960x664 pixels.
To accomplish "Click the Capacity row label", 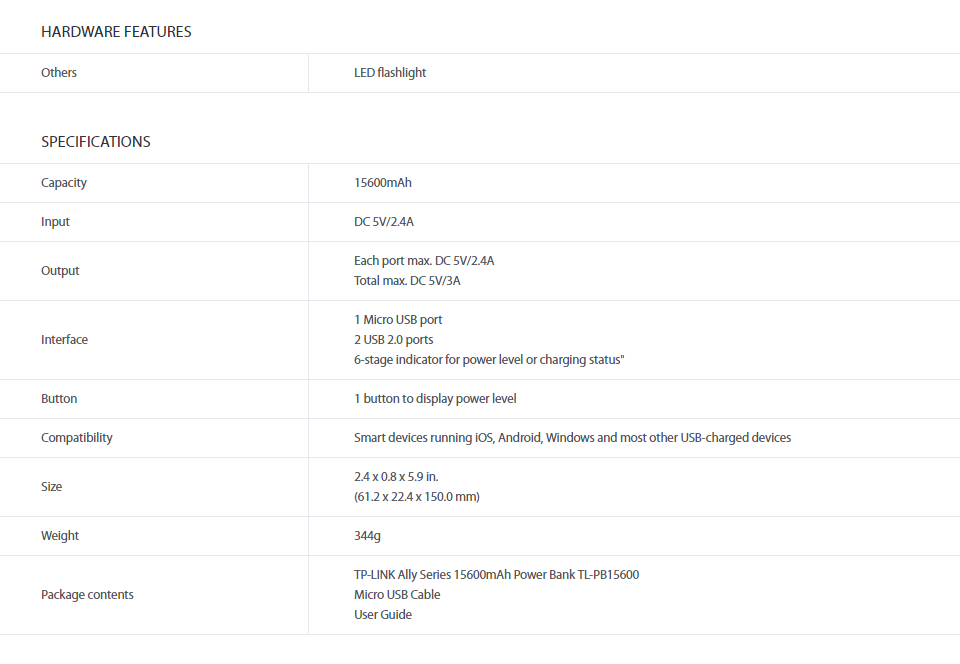I will click(x=64, y=183).
